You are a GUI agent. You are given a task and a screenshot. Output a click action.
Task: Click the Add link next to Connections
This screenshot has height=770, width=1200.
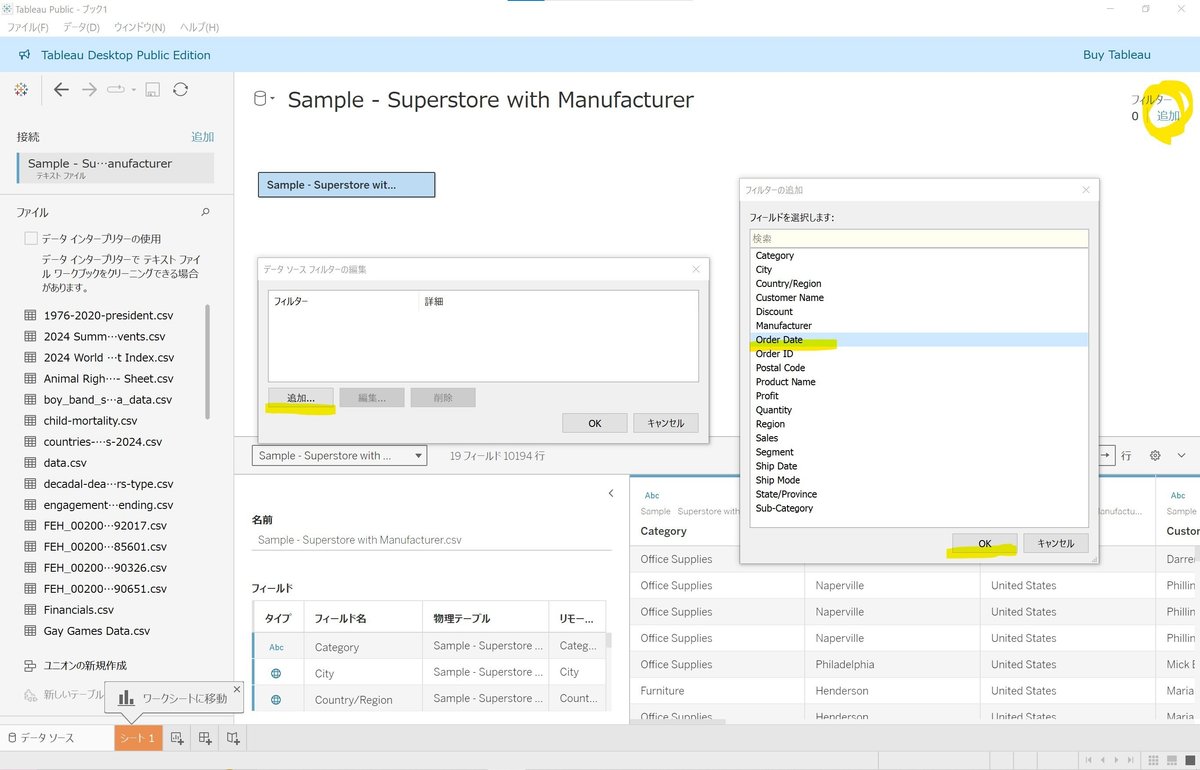click(203, 137)
